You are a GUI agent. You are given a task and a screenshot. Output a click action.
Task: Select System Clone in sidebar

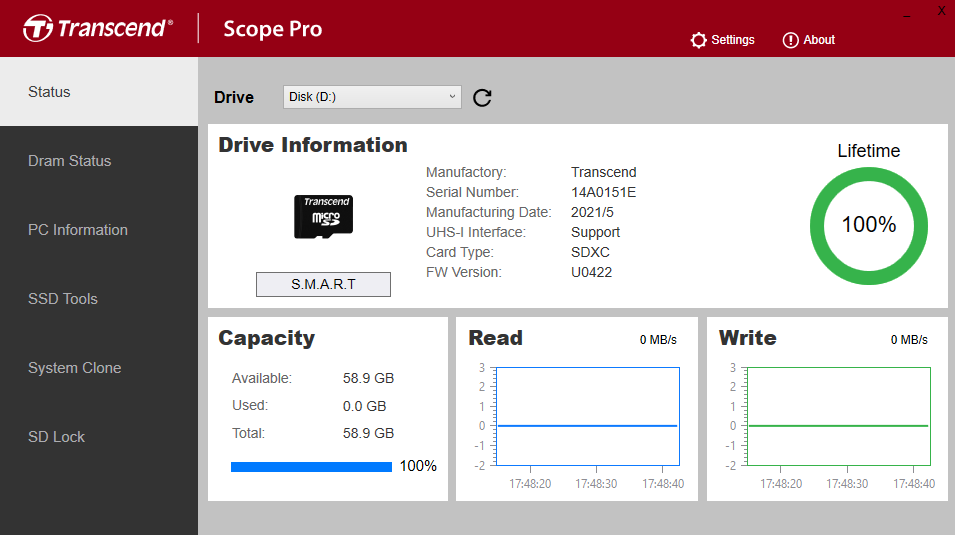click(99, 368)
